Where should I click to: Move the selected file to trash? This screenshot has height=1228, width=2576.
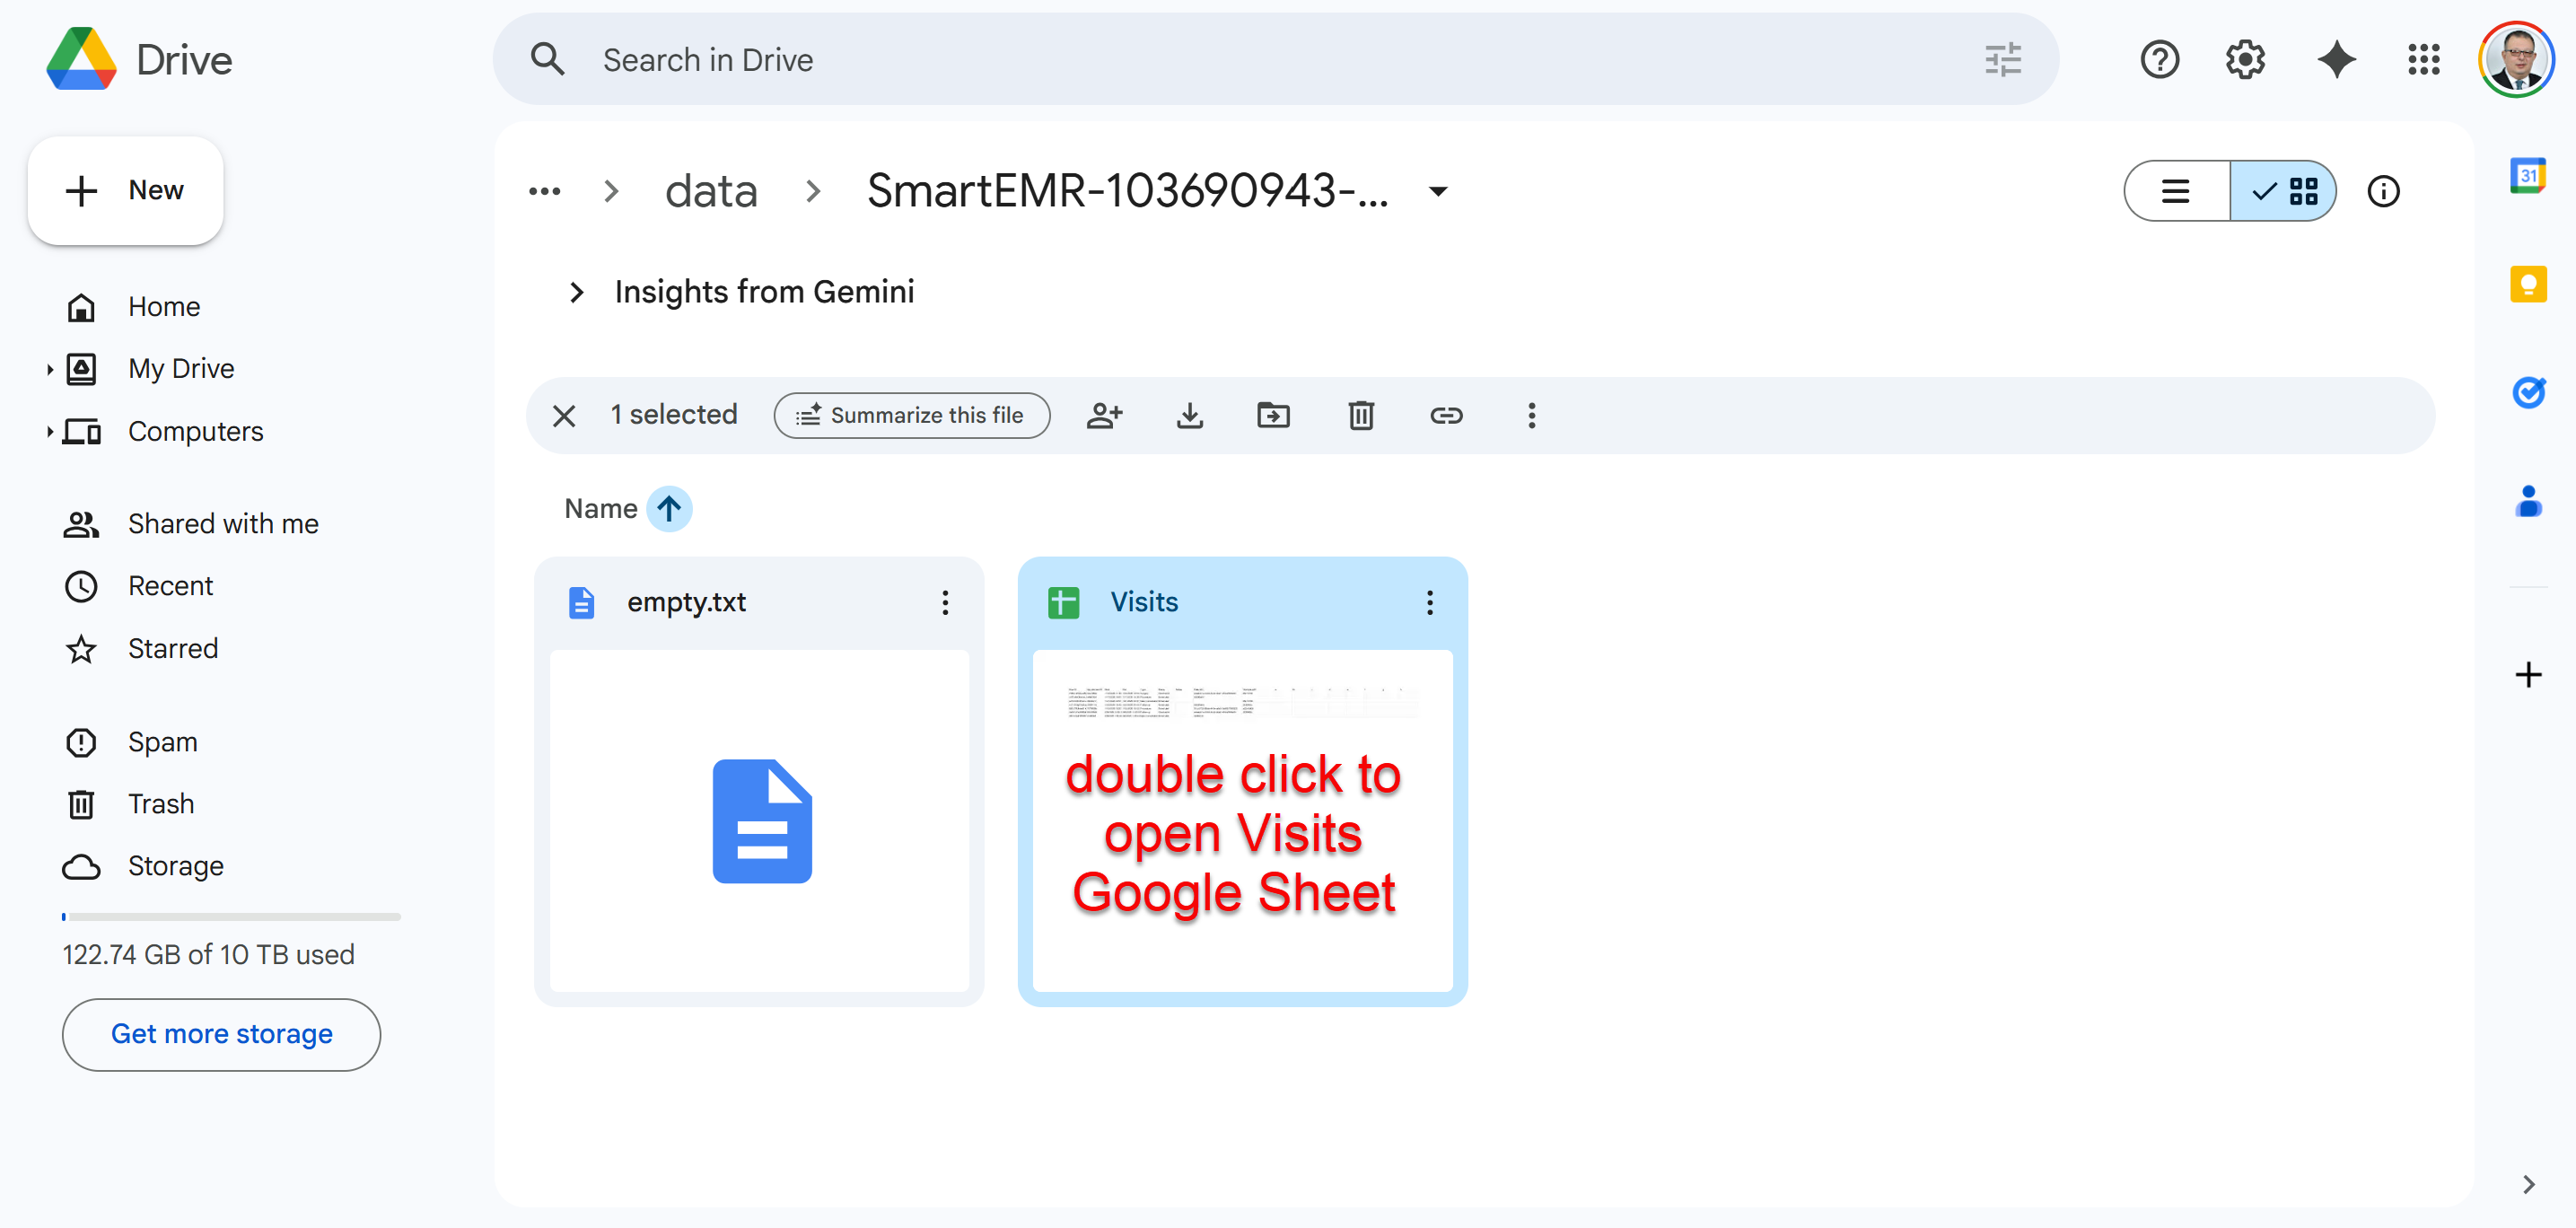[x=1360, y=415]
